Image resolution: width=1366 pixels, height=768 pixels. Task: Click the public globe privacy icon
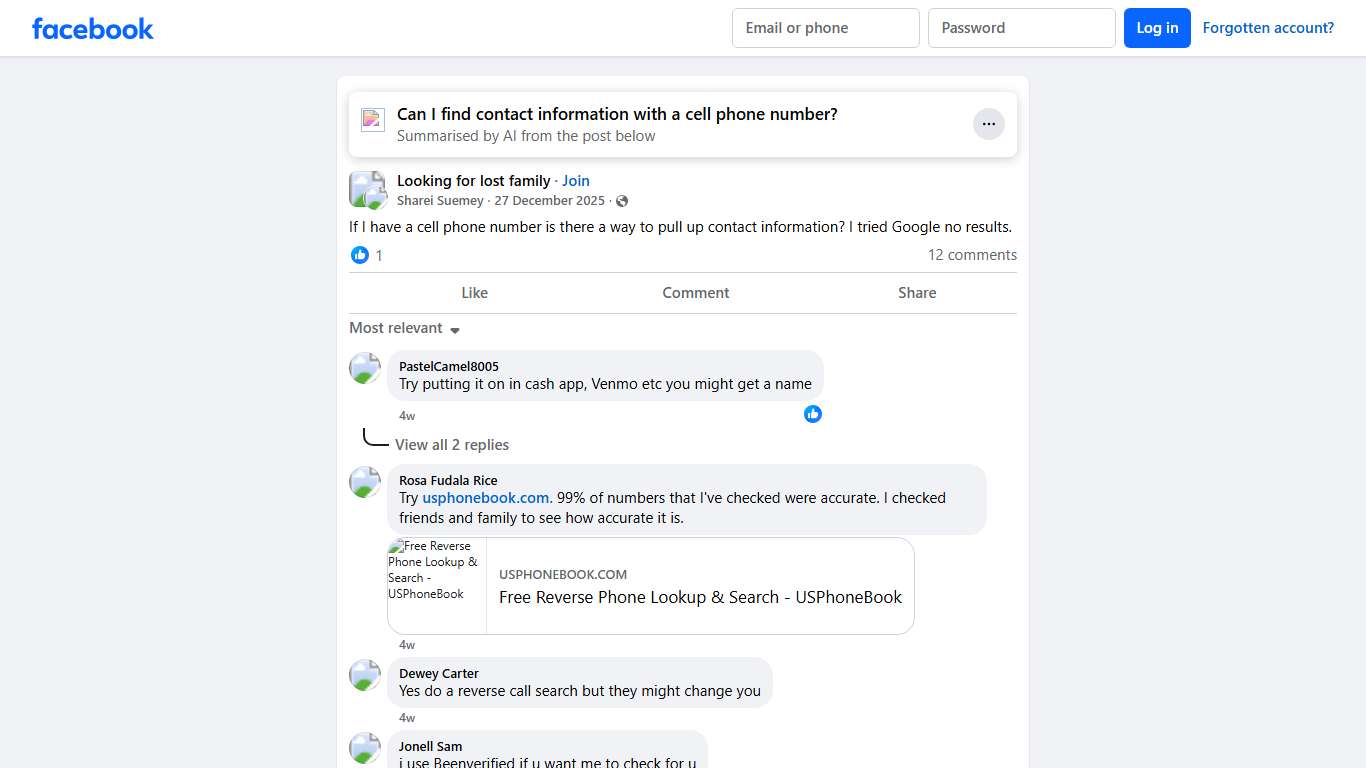click(x=622, y=201)
